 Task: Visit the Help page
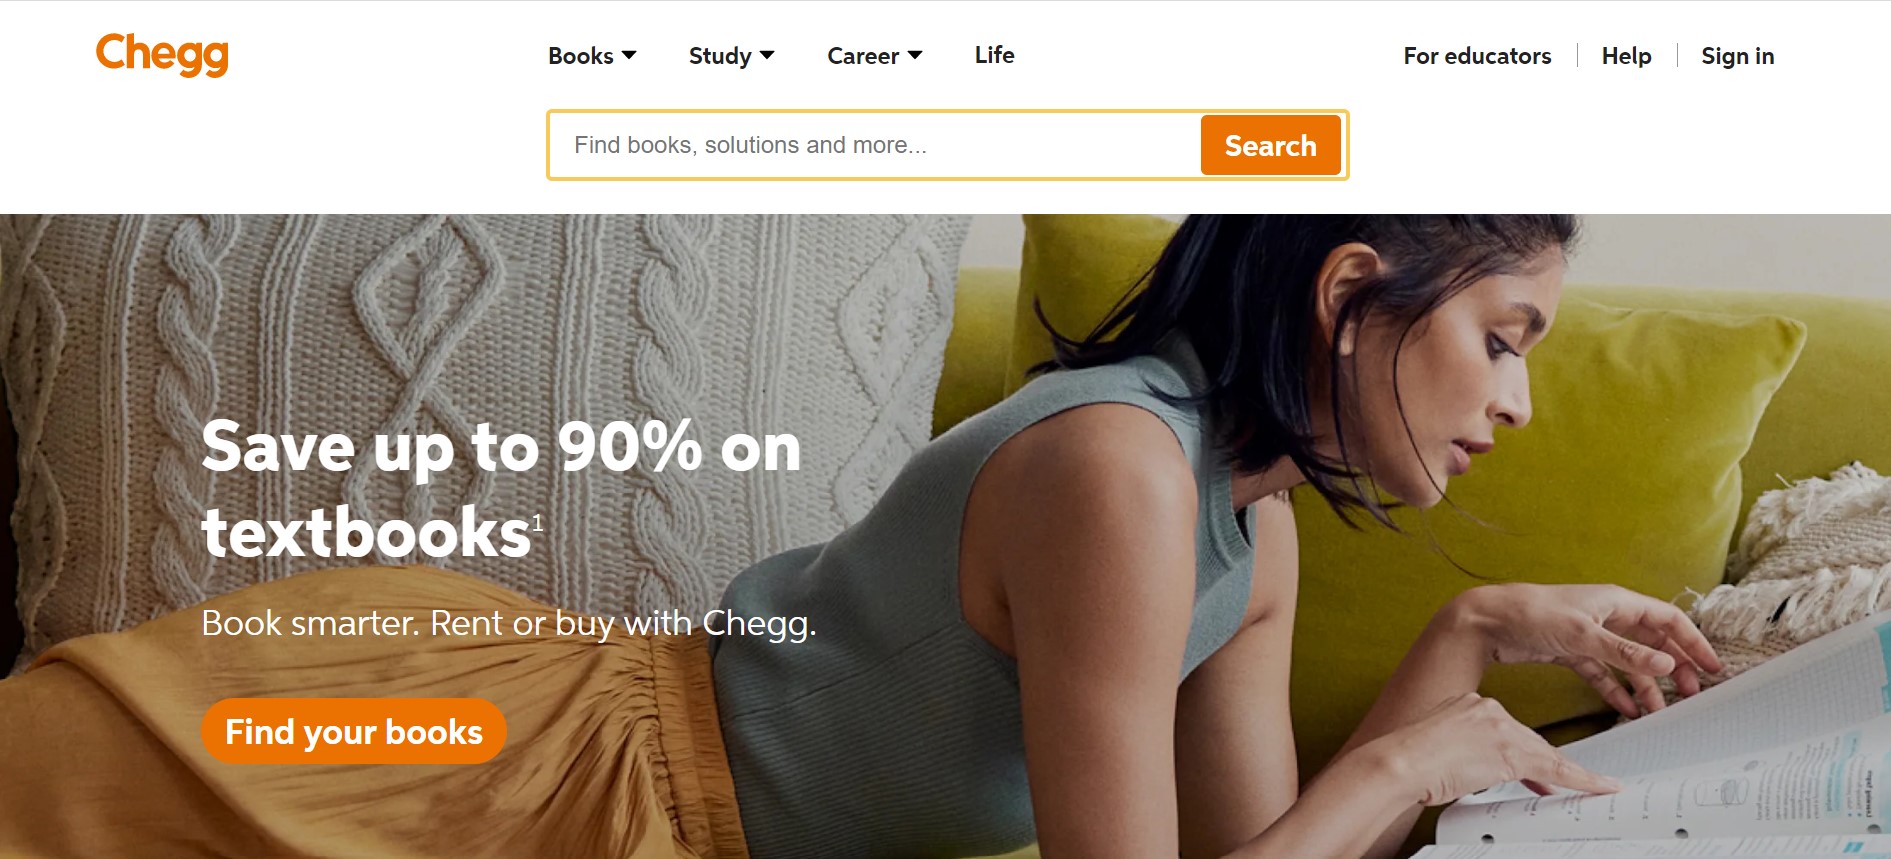click(x=1626, y=56)
